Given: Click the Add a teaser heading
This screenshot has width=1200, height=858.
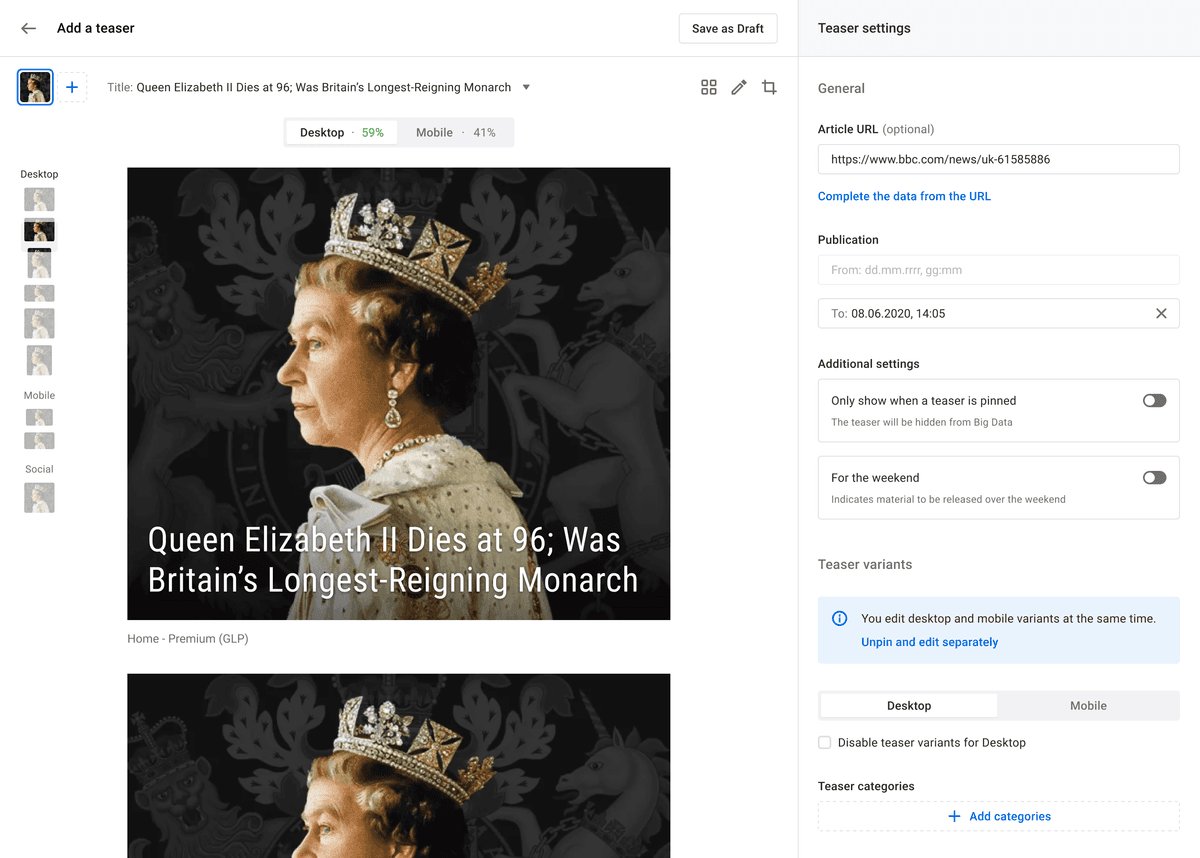Looking at the screenshot, I should (96, 28).
